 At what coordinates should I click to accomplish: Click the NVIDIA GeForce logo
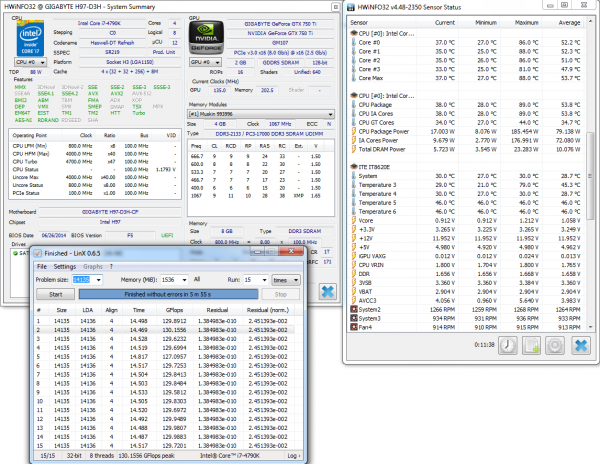206,37
